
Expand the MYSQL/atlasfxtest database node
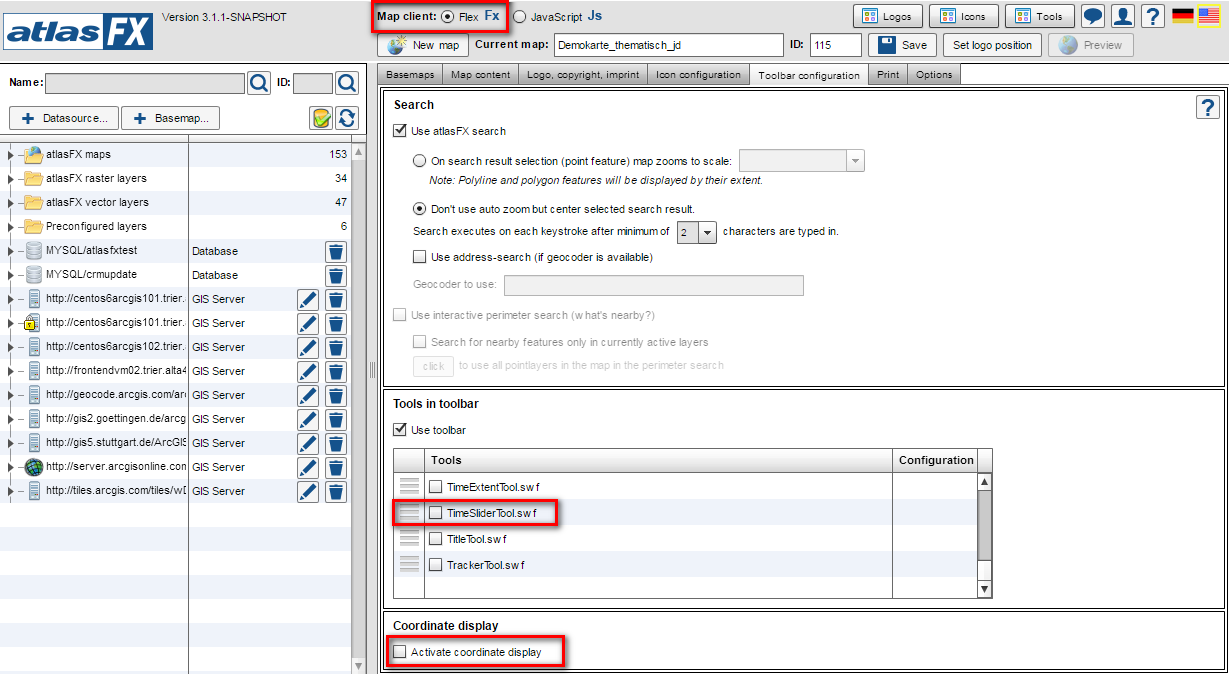pyautogui.click(x=11, y=250)
